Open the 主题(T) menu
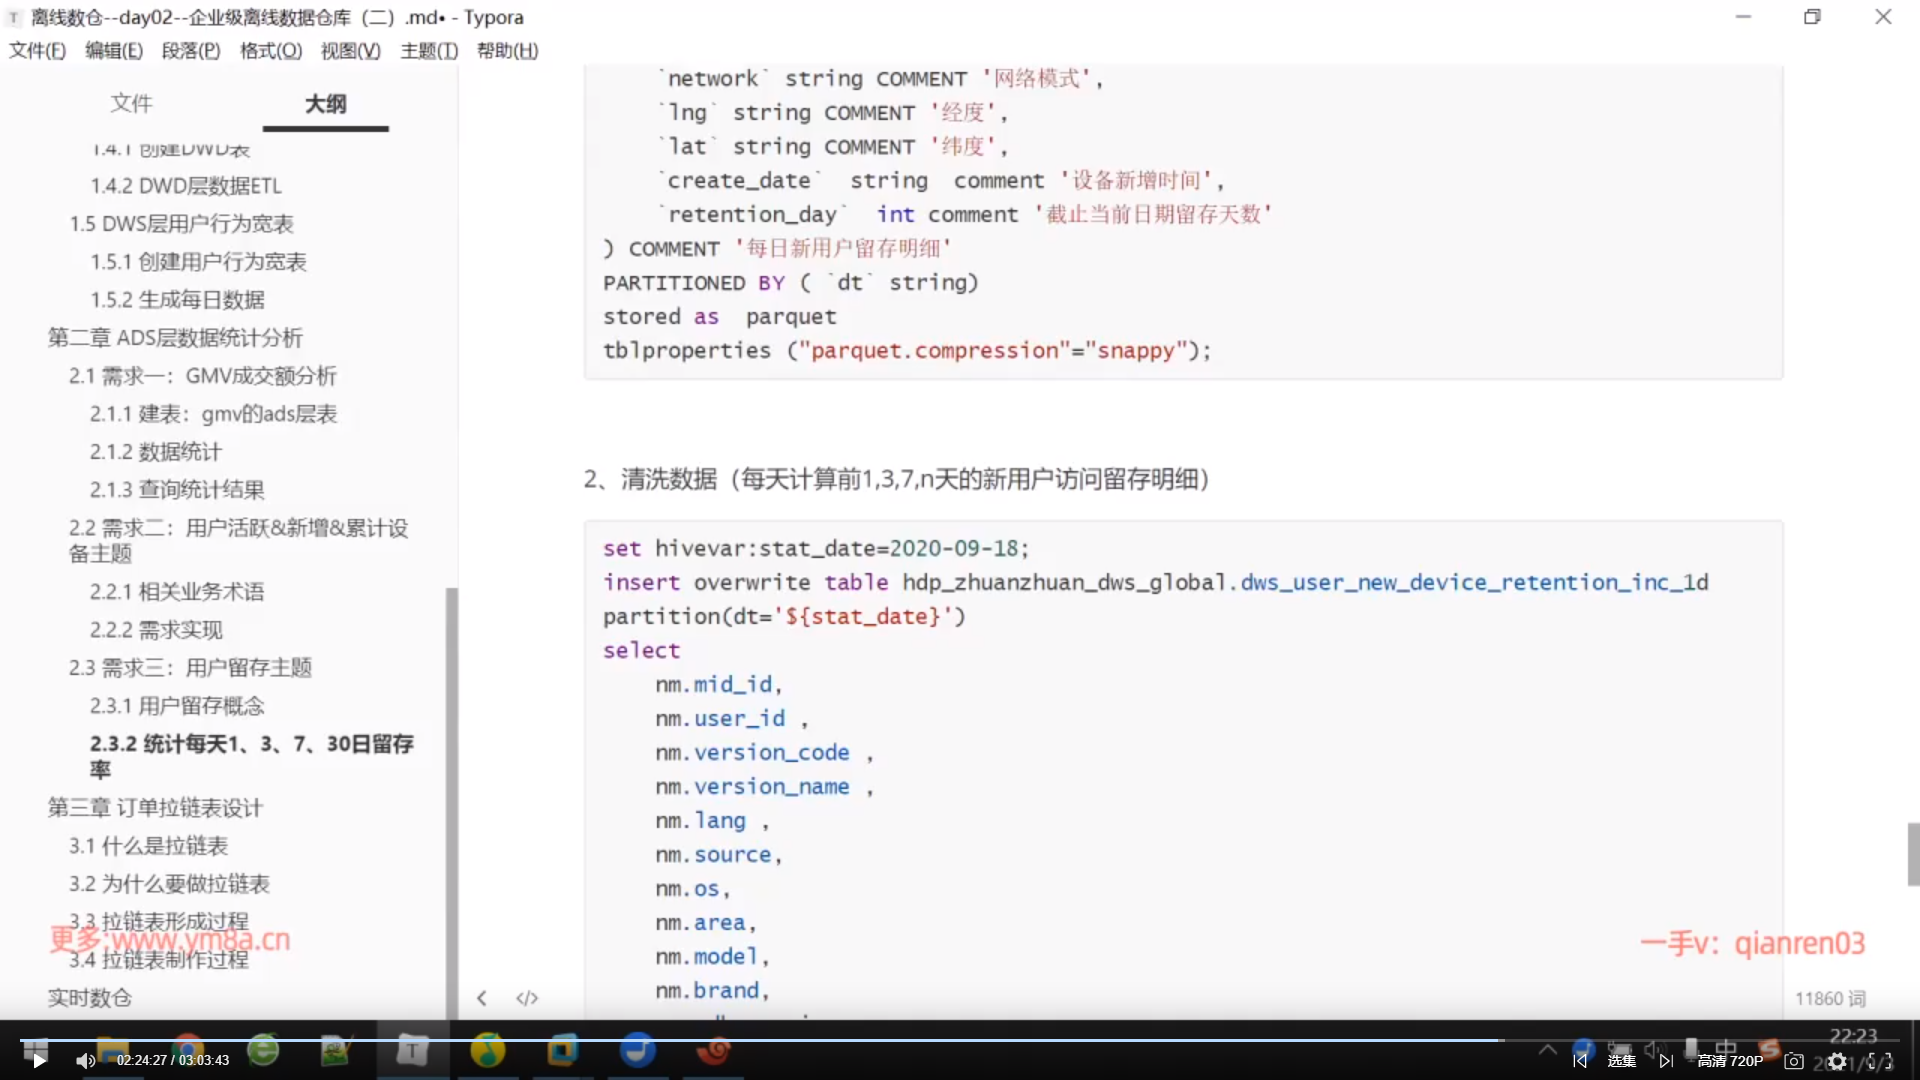 tap(429, 51)
